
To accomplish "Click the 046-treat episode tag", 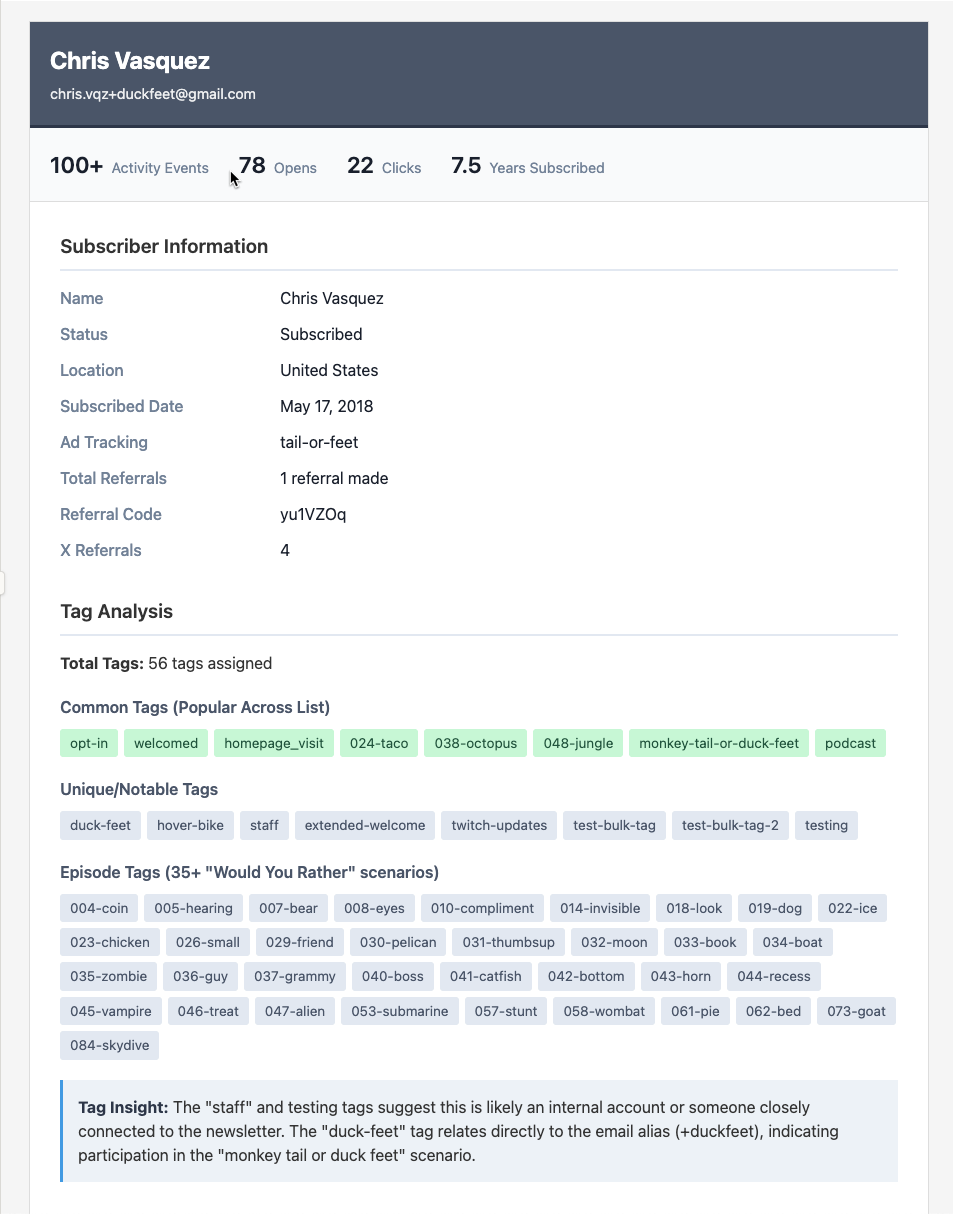I will (208, 1011).
